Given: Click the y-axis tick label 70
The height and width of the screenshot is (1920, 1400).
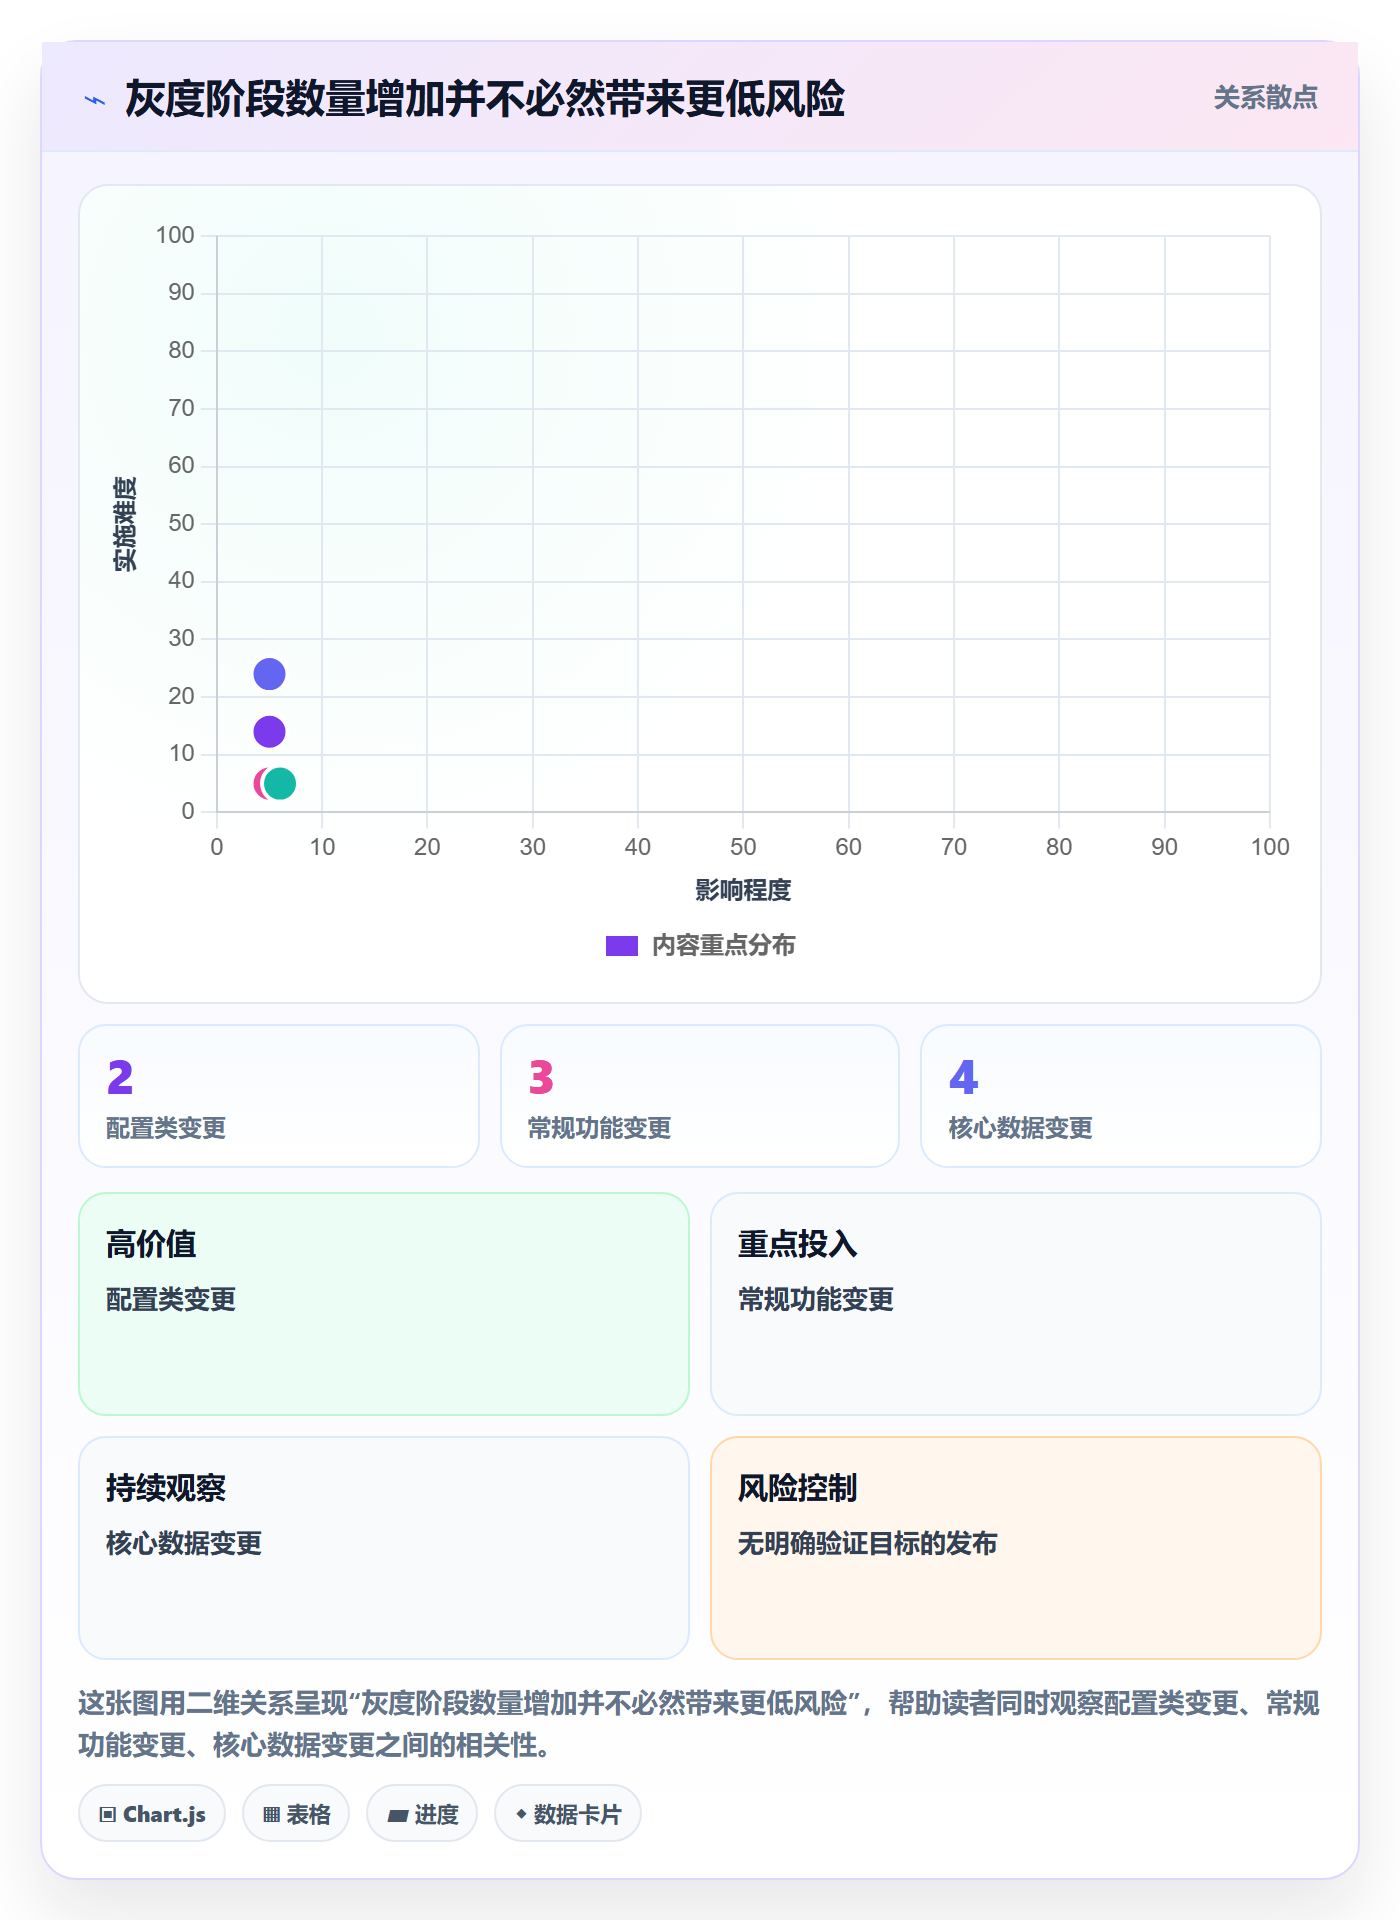Looking at the screenshot, I should [x=181, y=408].
